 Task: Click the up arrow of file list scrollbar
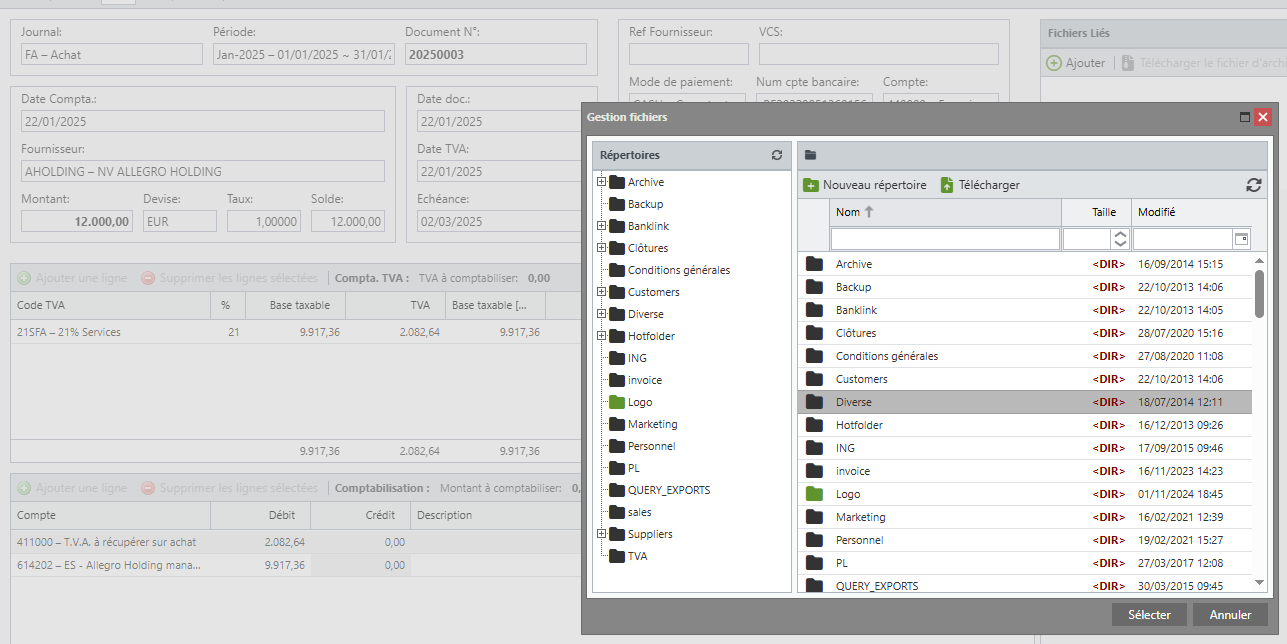1259,260
